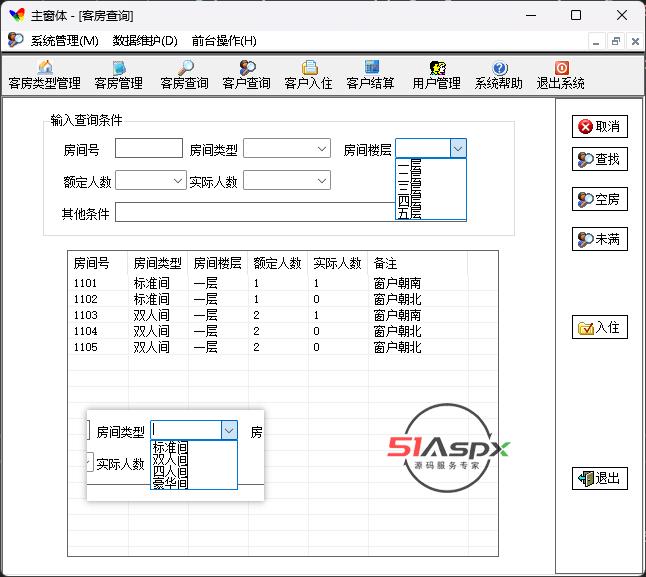Viewport: 646px width, 577px height.
Task: Click the 查找 search button
Action: (x=599, y=159)
